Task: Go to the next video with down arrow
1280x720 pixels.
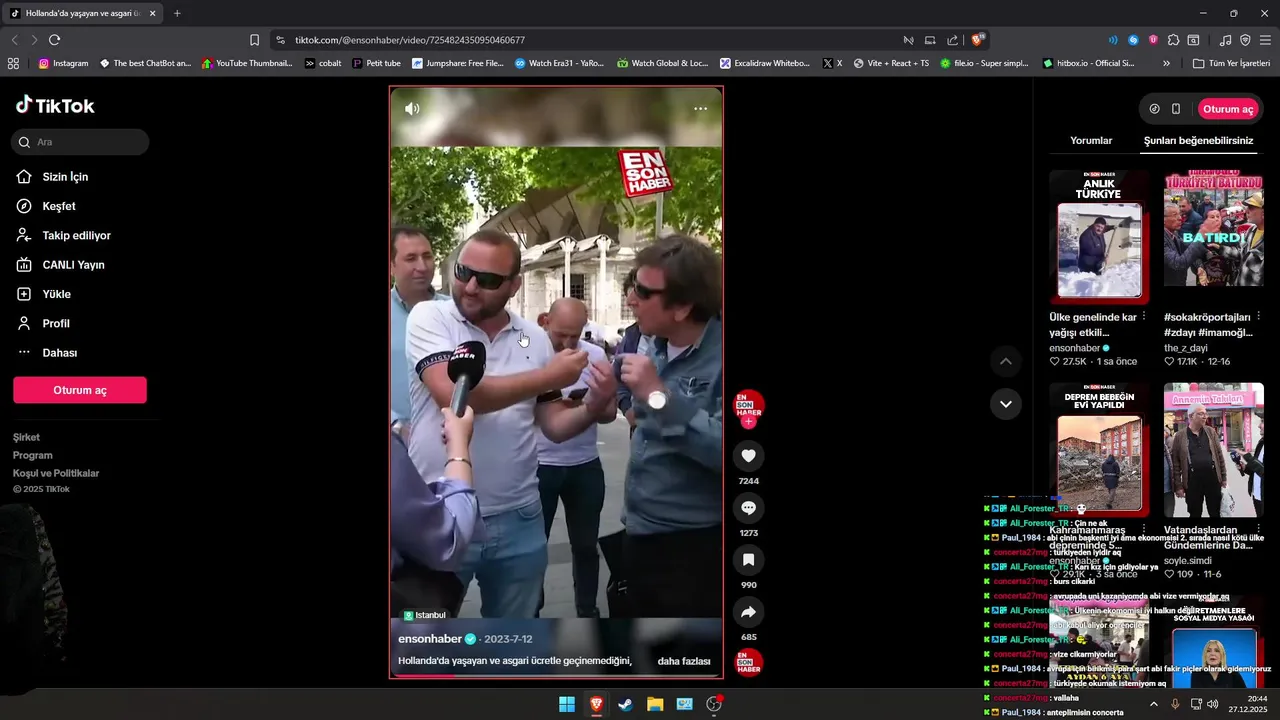Action: click(1006, 404)
